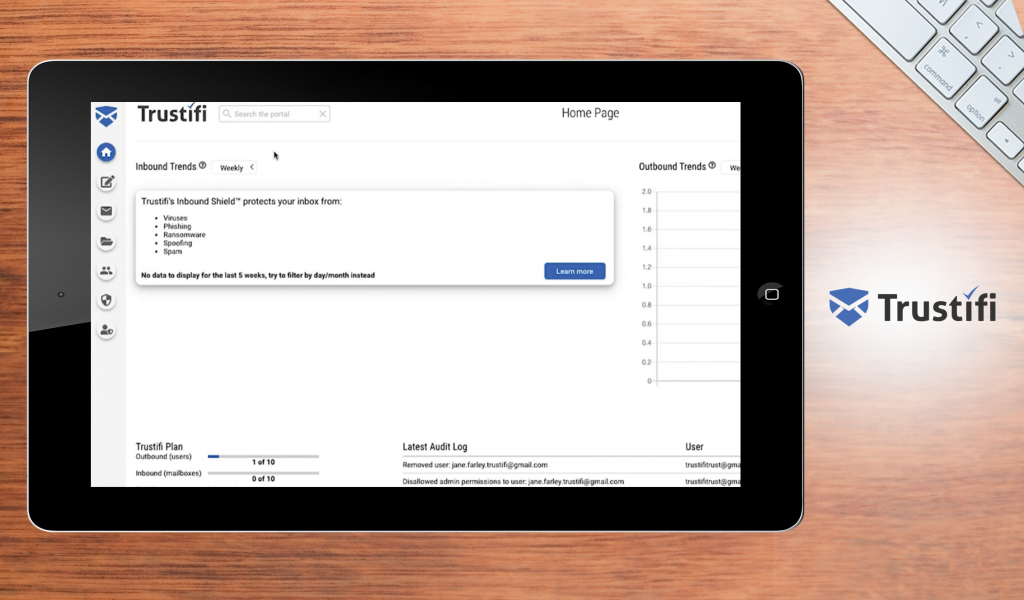
Task: Click the 'Latest Audit Log' heading
Action: click(x=435, y=447)
